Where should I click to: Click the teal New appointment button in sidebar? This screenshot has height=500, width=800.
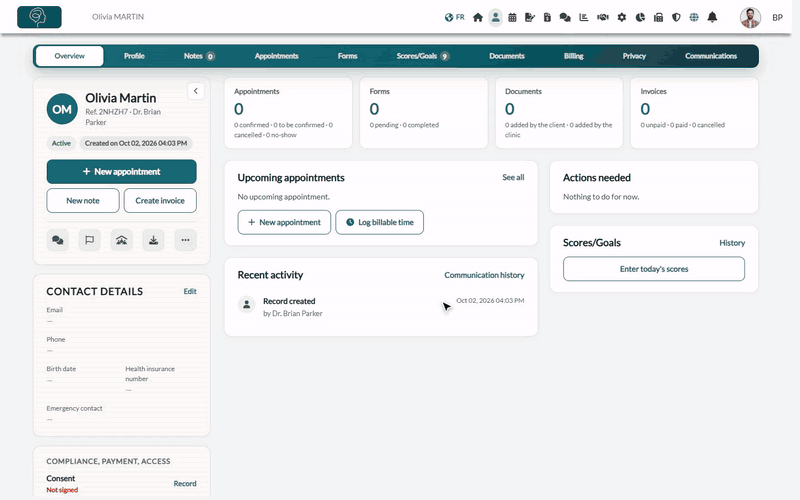(121, 171)
